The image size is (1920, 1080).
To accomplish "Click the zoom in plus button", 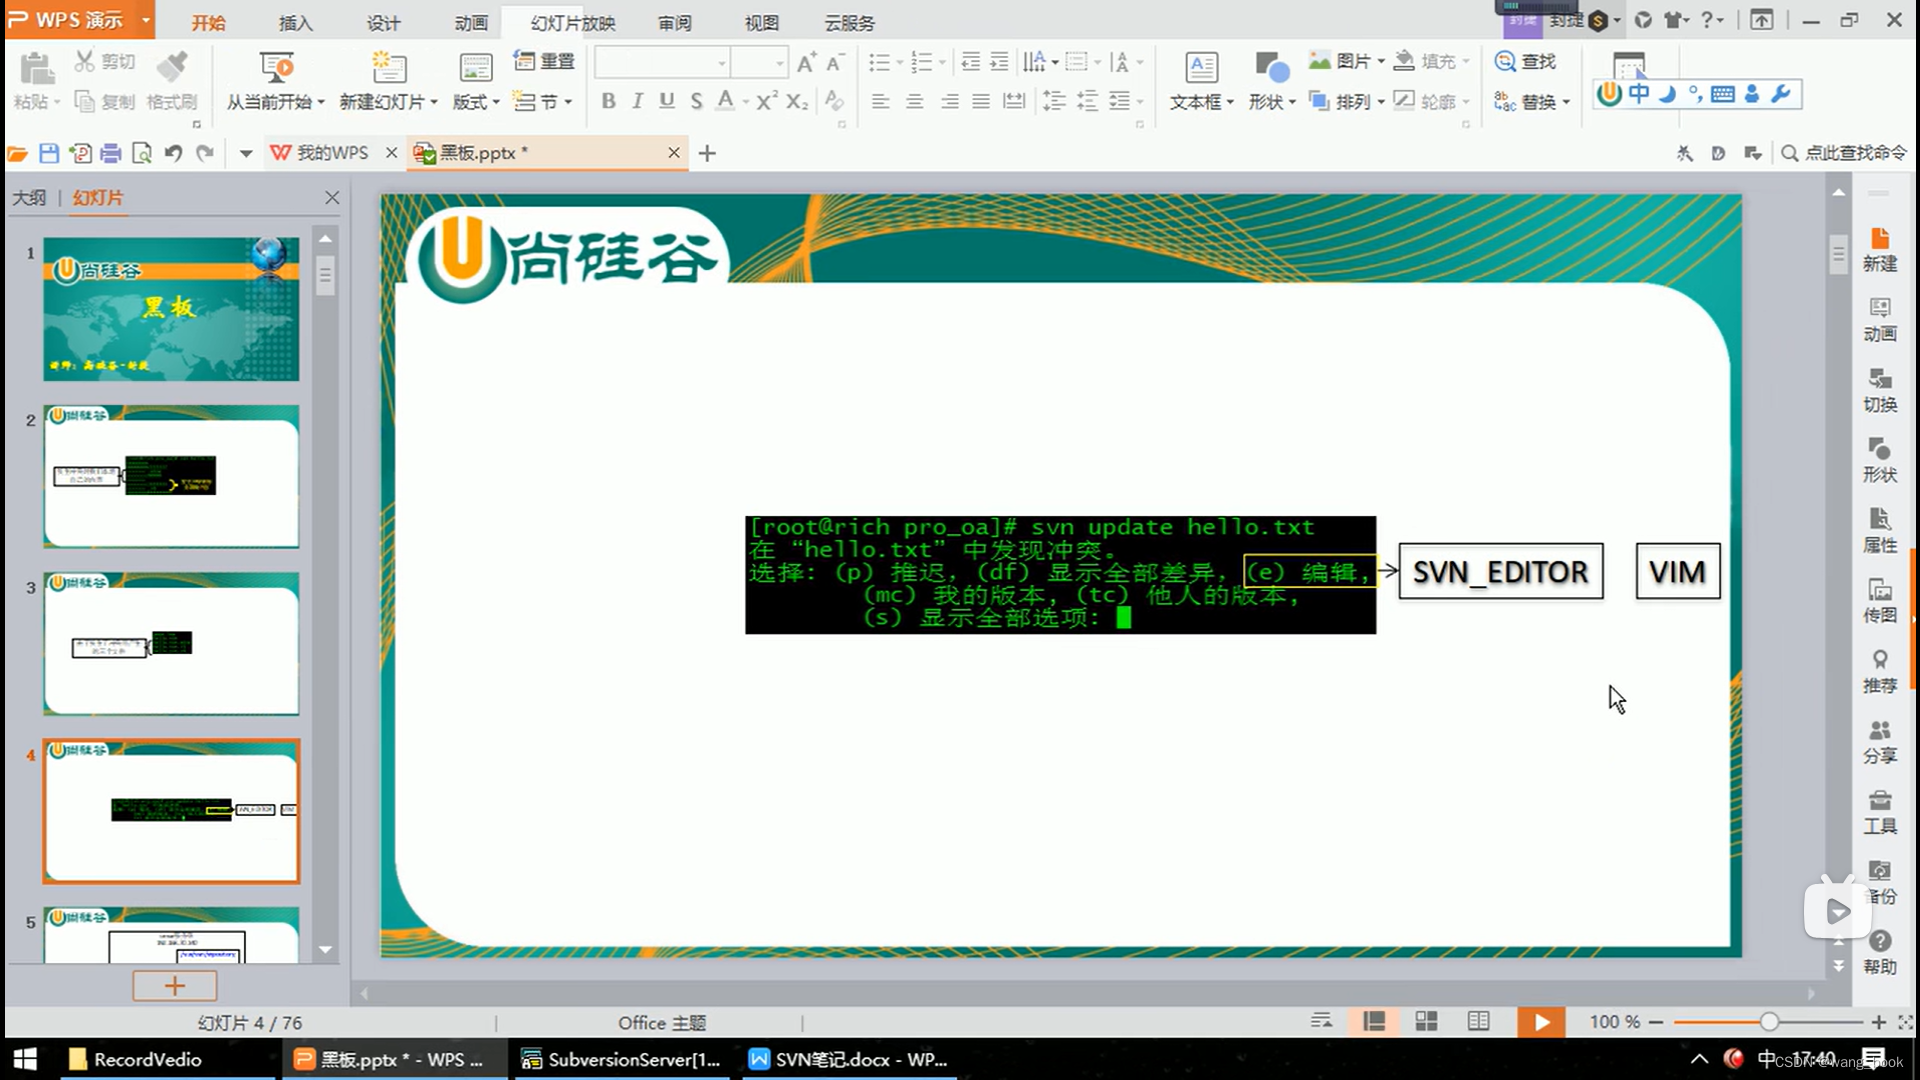I will [x=1879, y=1022].
